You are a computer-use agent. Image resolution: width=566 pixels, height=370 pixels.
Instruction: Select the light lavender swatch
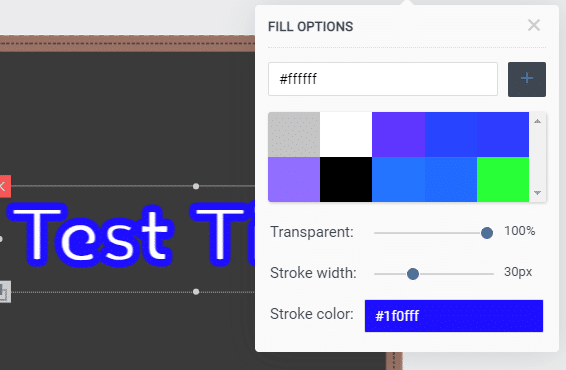point(294,179)
